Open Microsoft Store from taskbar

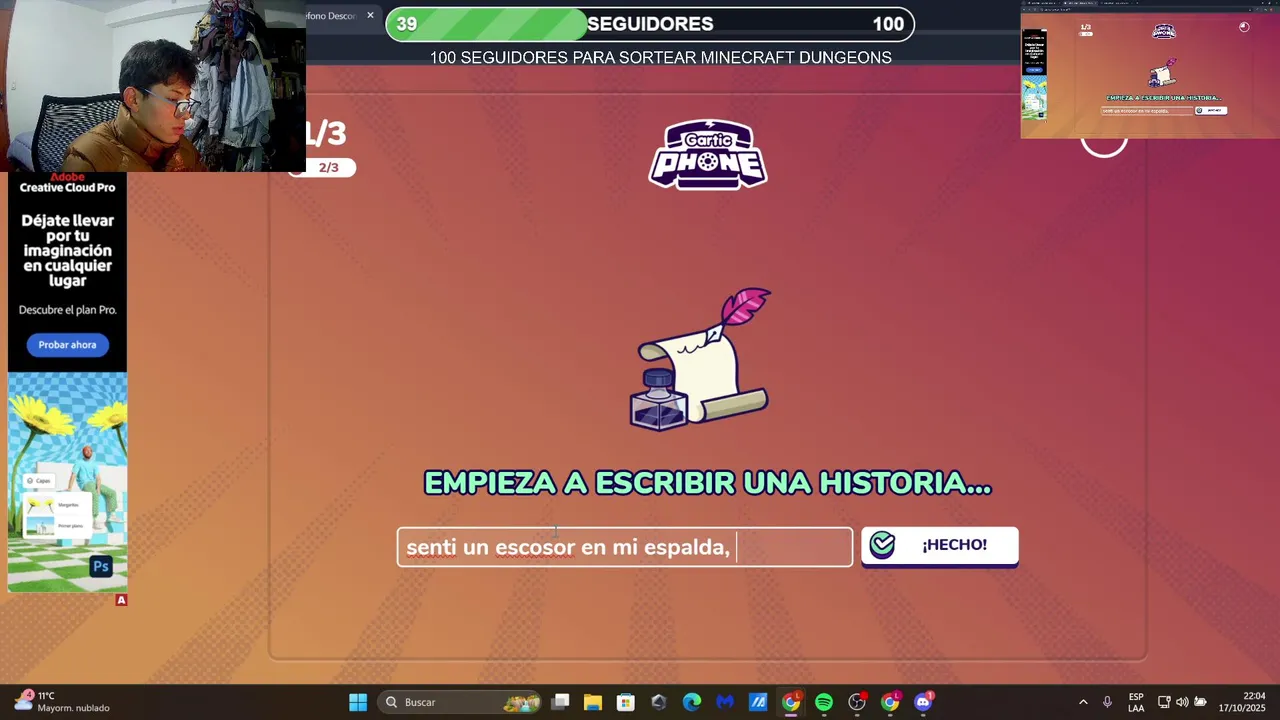(x=626, y=702)
